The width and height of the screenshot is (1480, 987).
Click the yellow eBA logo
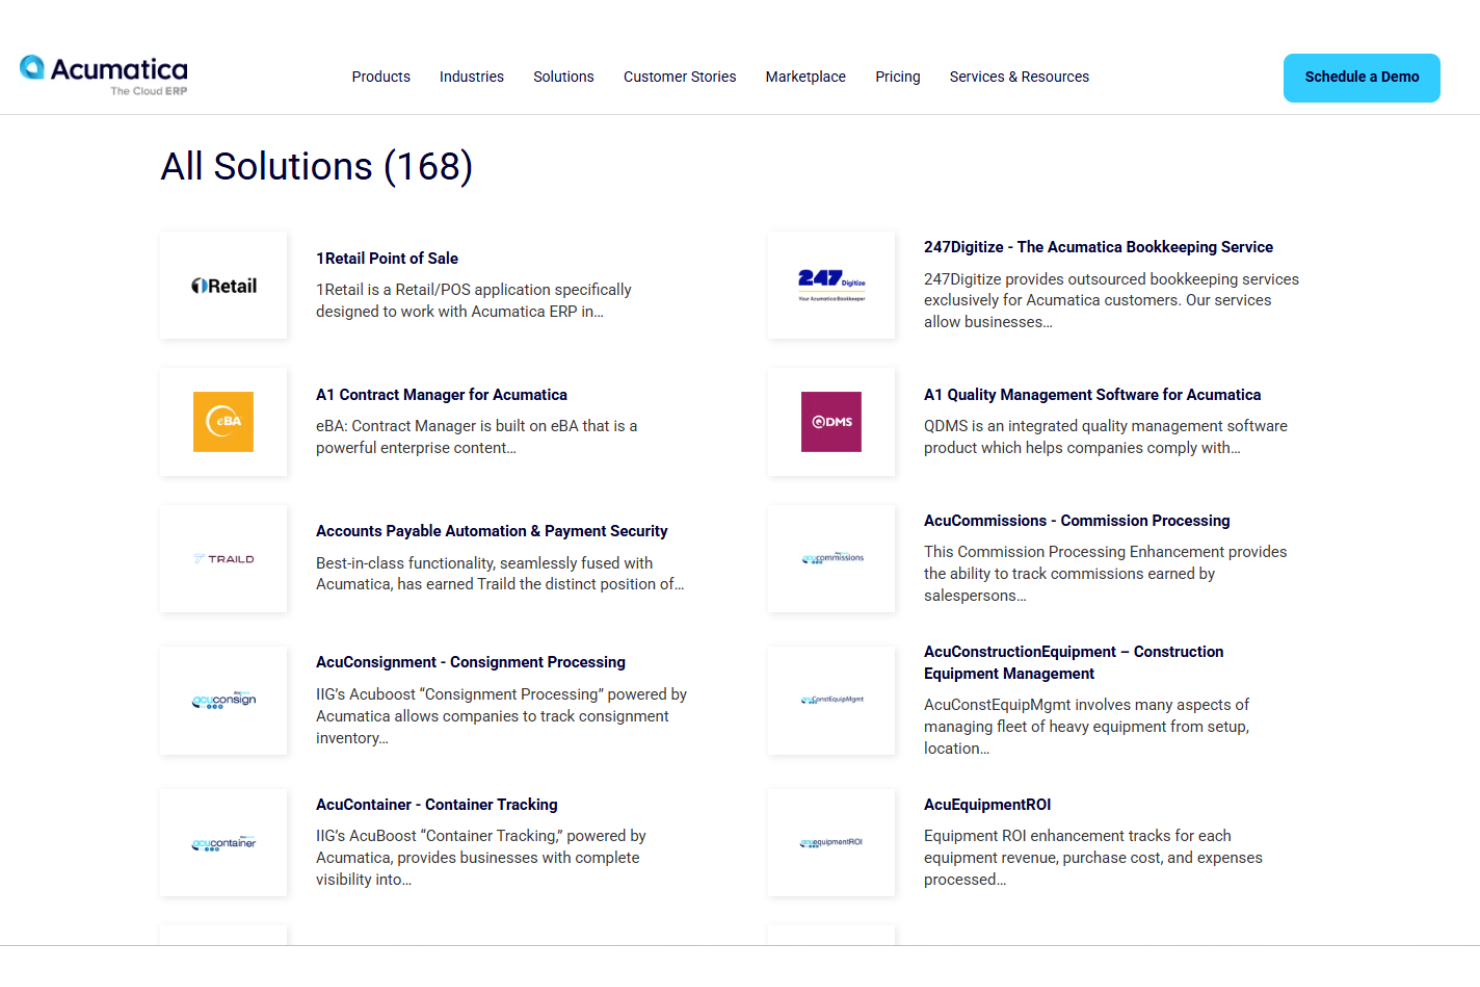point(223,421)
